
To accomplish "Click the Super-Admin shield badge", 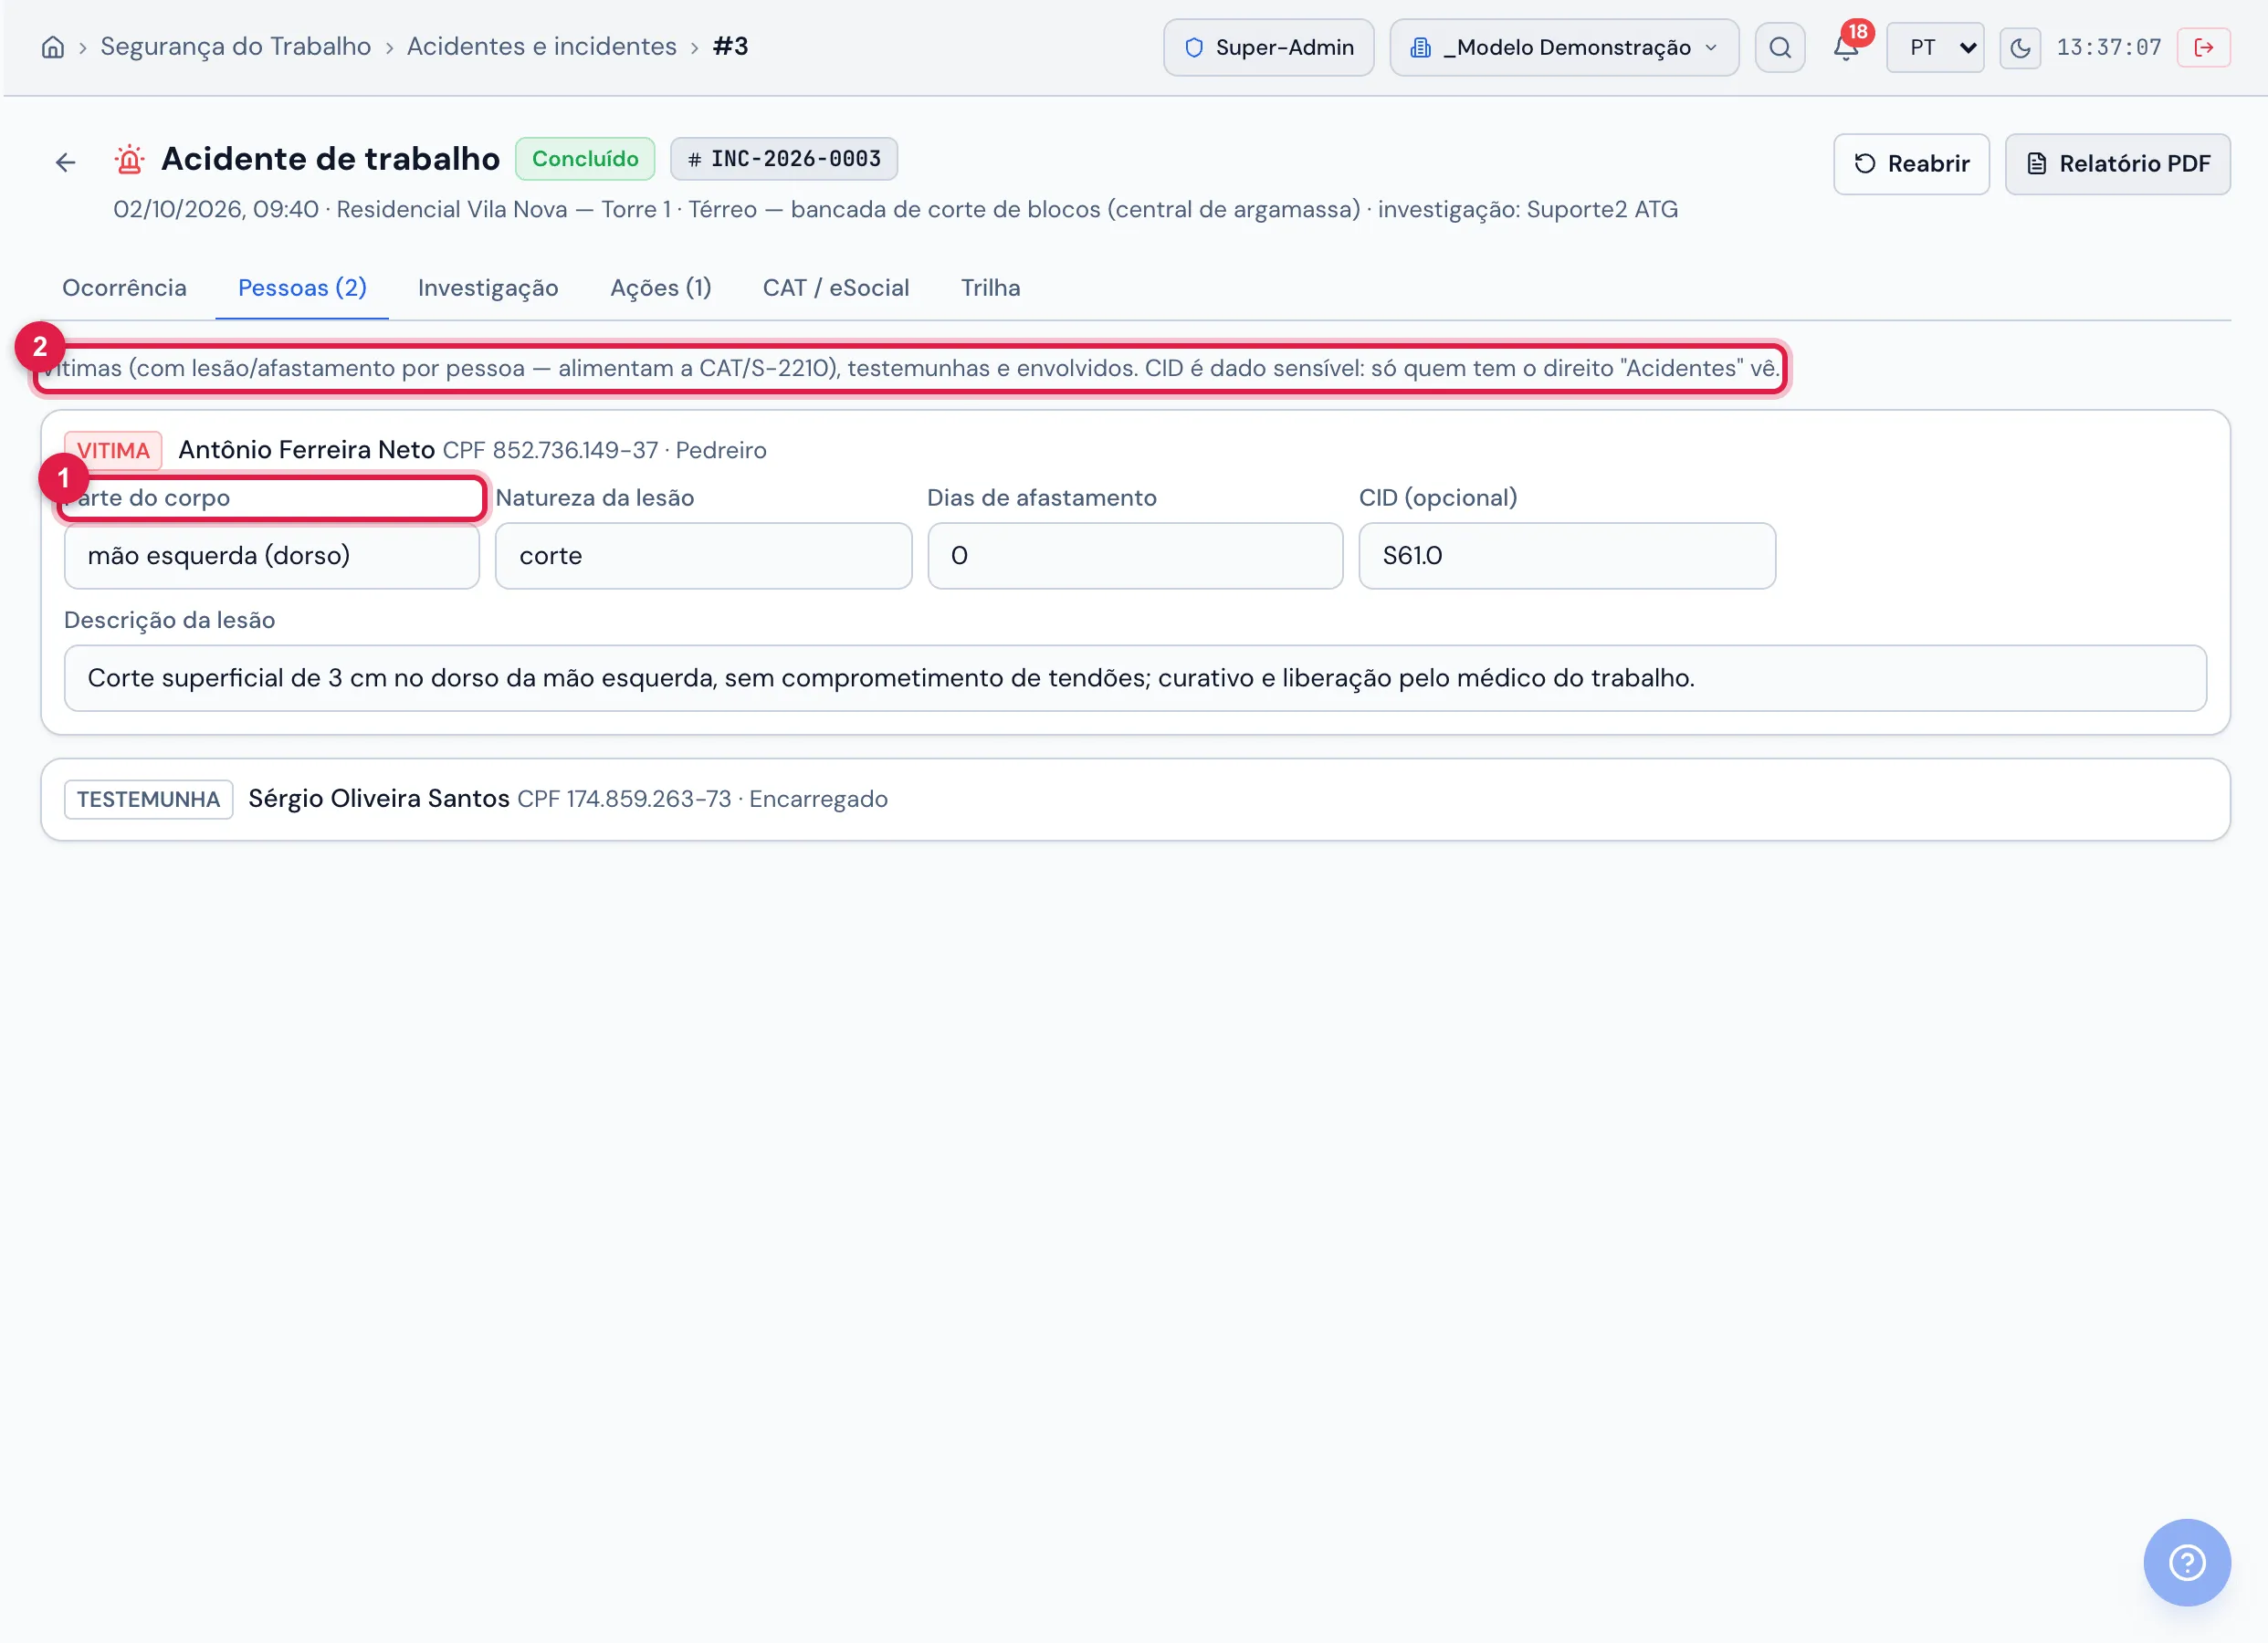I will pos(1268,47).
